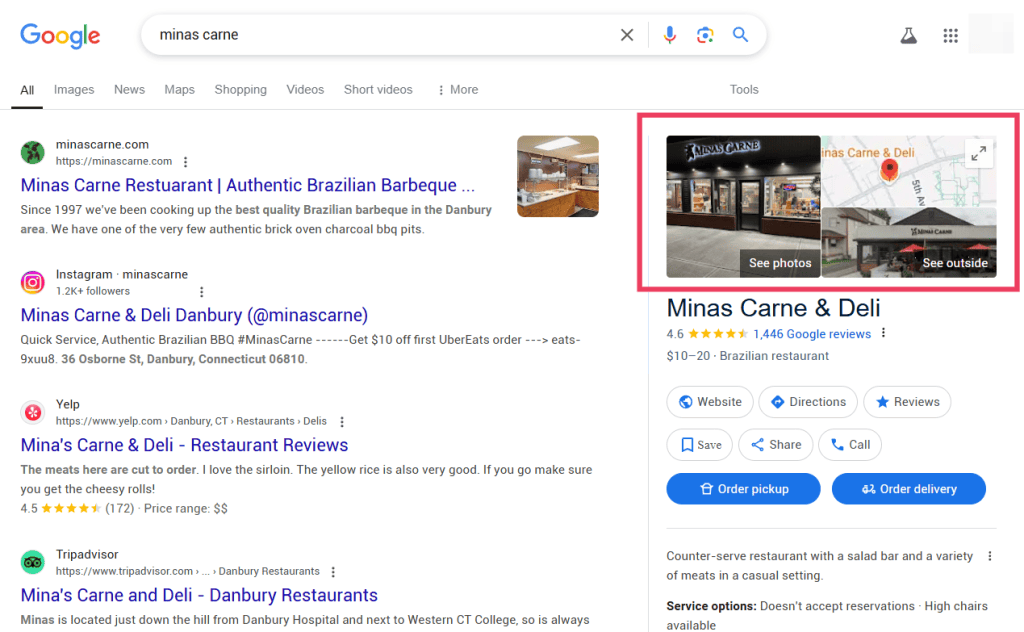1024x632 pixels.
Task: Open the Google logo homepage link
Action: click(60, 35)
